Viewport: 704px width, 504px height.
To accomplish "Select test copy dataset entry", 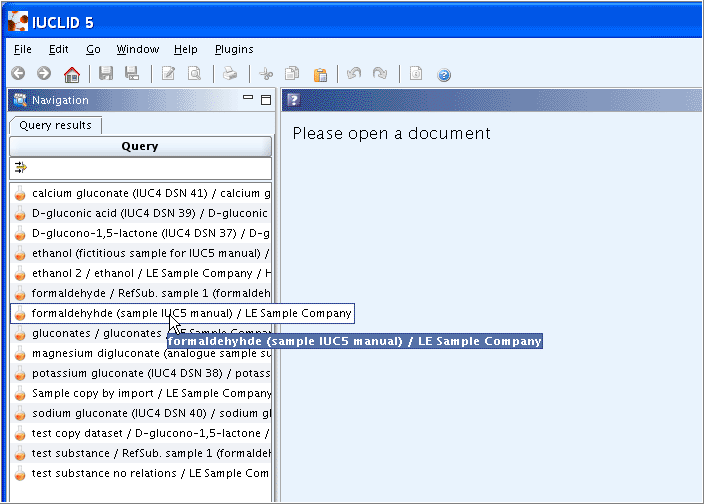I will (x=141, y=434).
